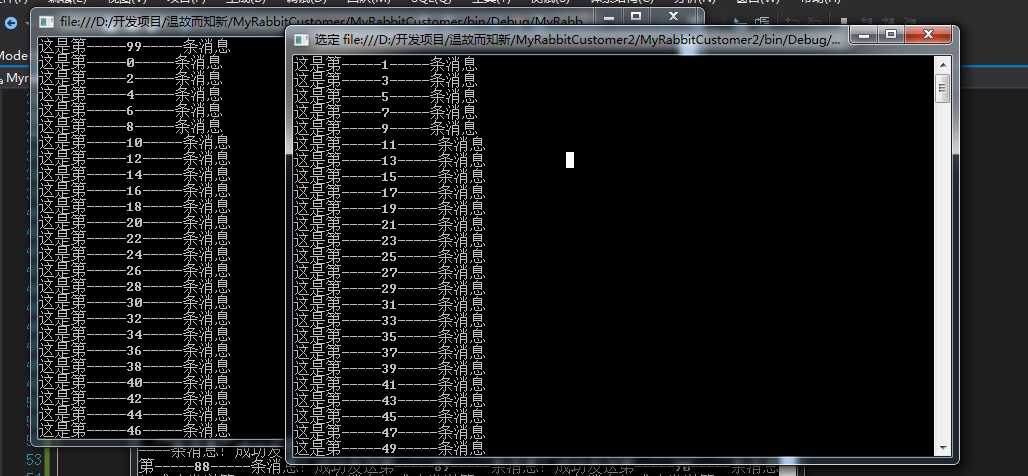
Task: Click message 20 line in MyRabbitCustomer console
Action: coord(134,223)
